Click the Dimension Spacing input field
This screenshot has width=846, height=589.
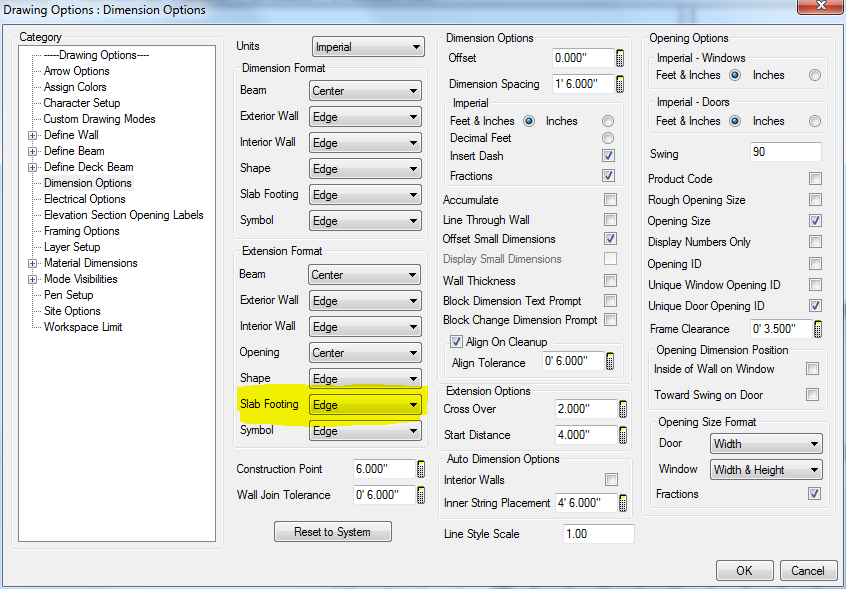(x=584, y=84)
